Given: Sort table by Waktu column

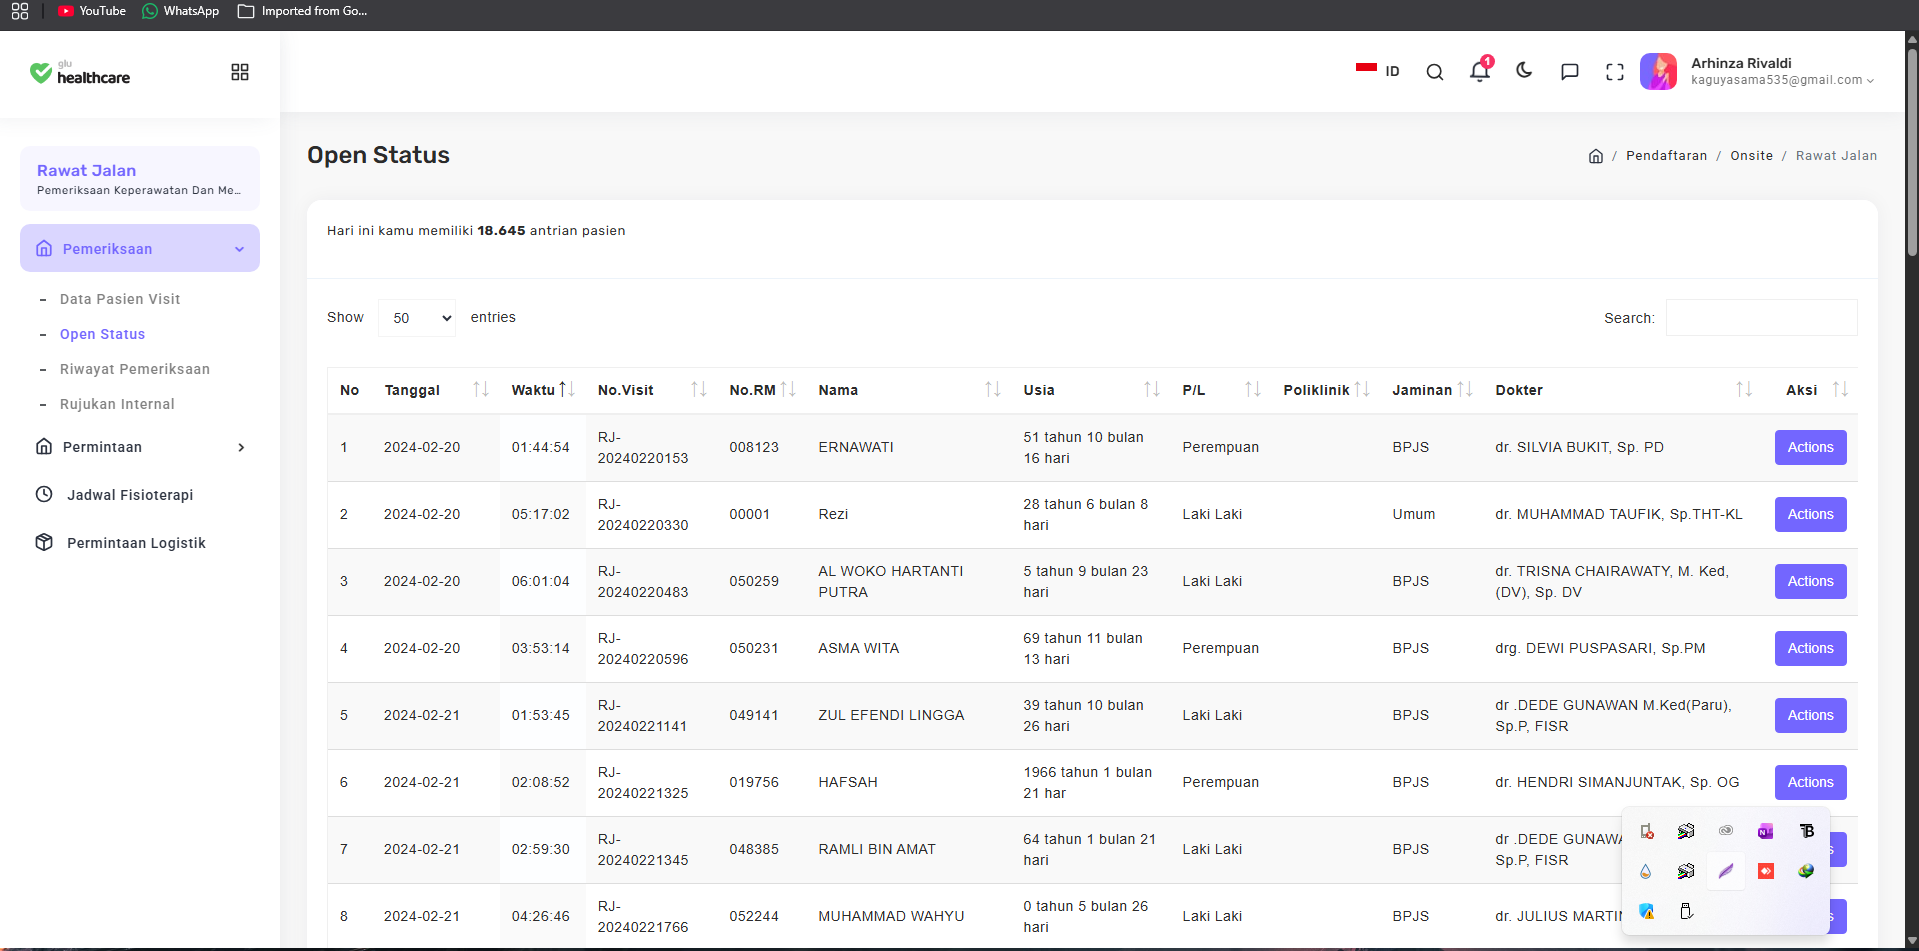Looking at the screenshot, I should coord(543,390).
